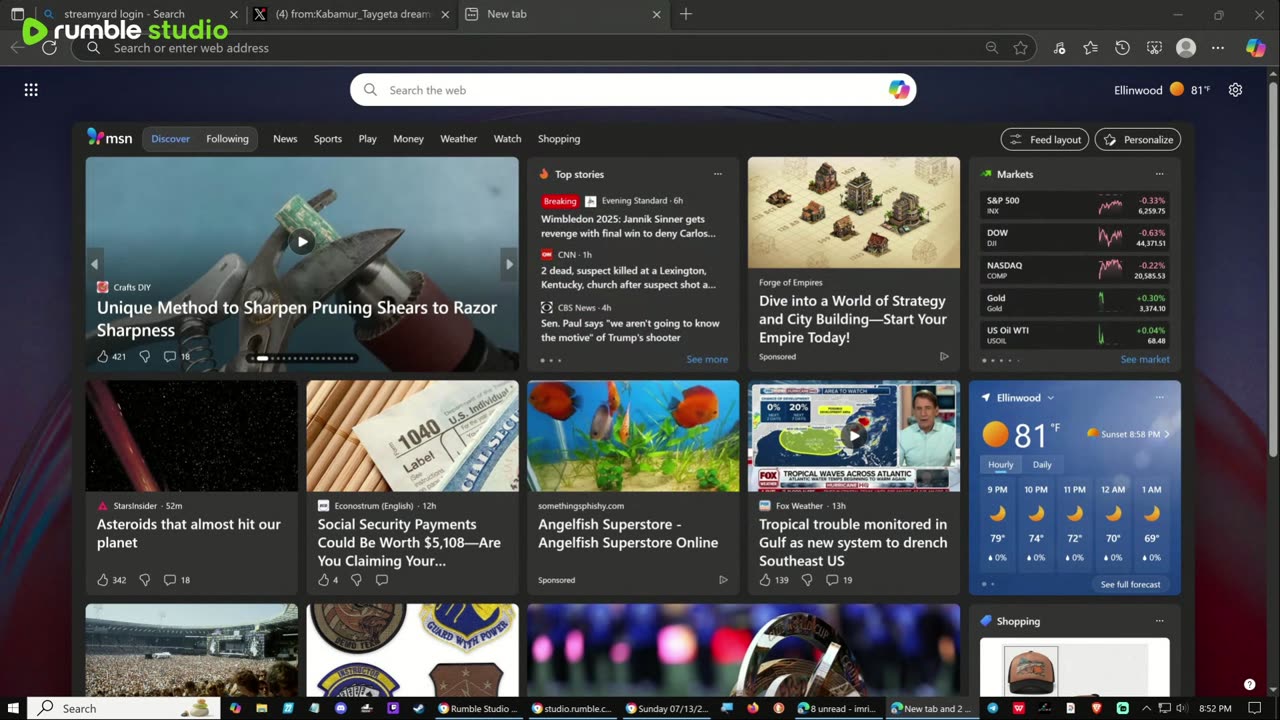
Task: Click the msn logo
Action: [109, 138]
